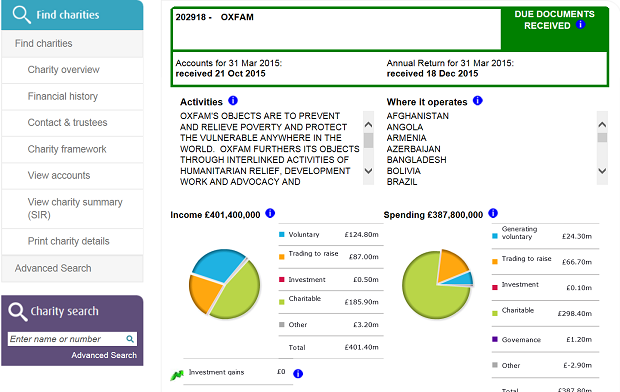Open the info icon next to Activities
The width and height of the screenshot is (620, 392).
233,100
